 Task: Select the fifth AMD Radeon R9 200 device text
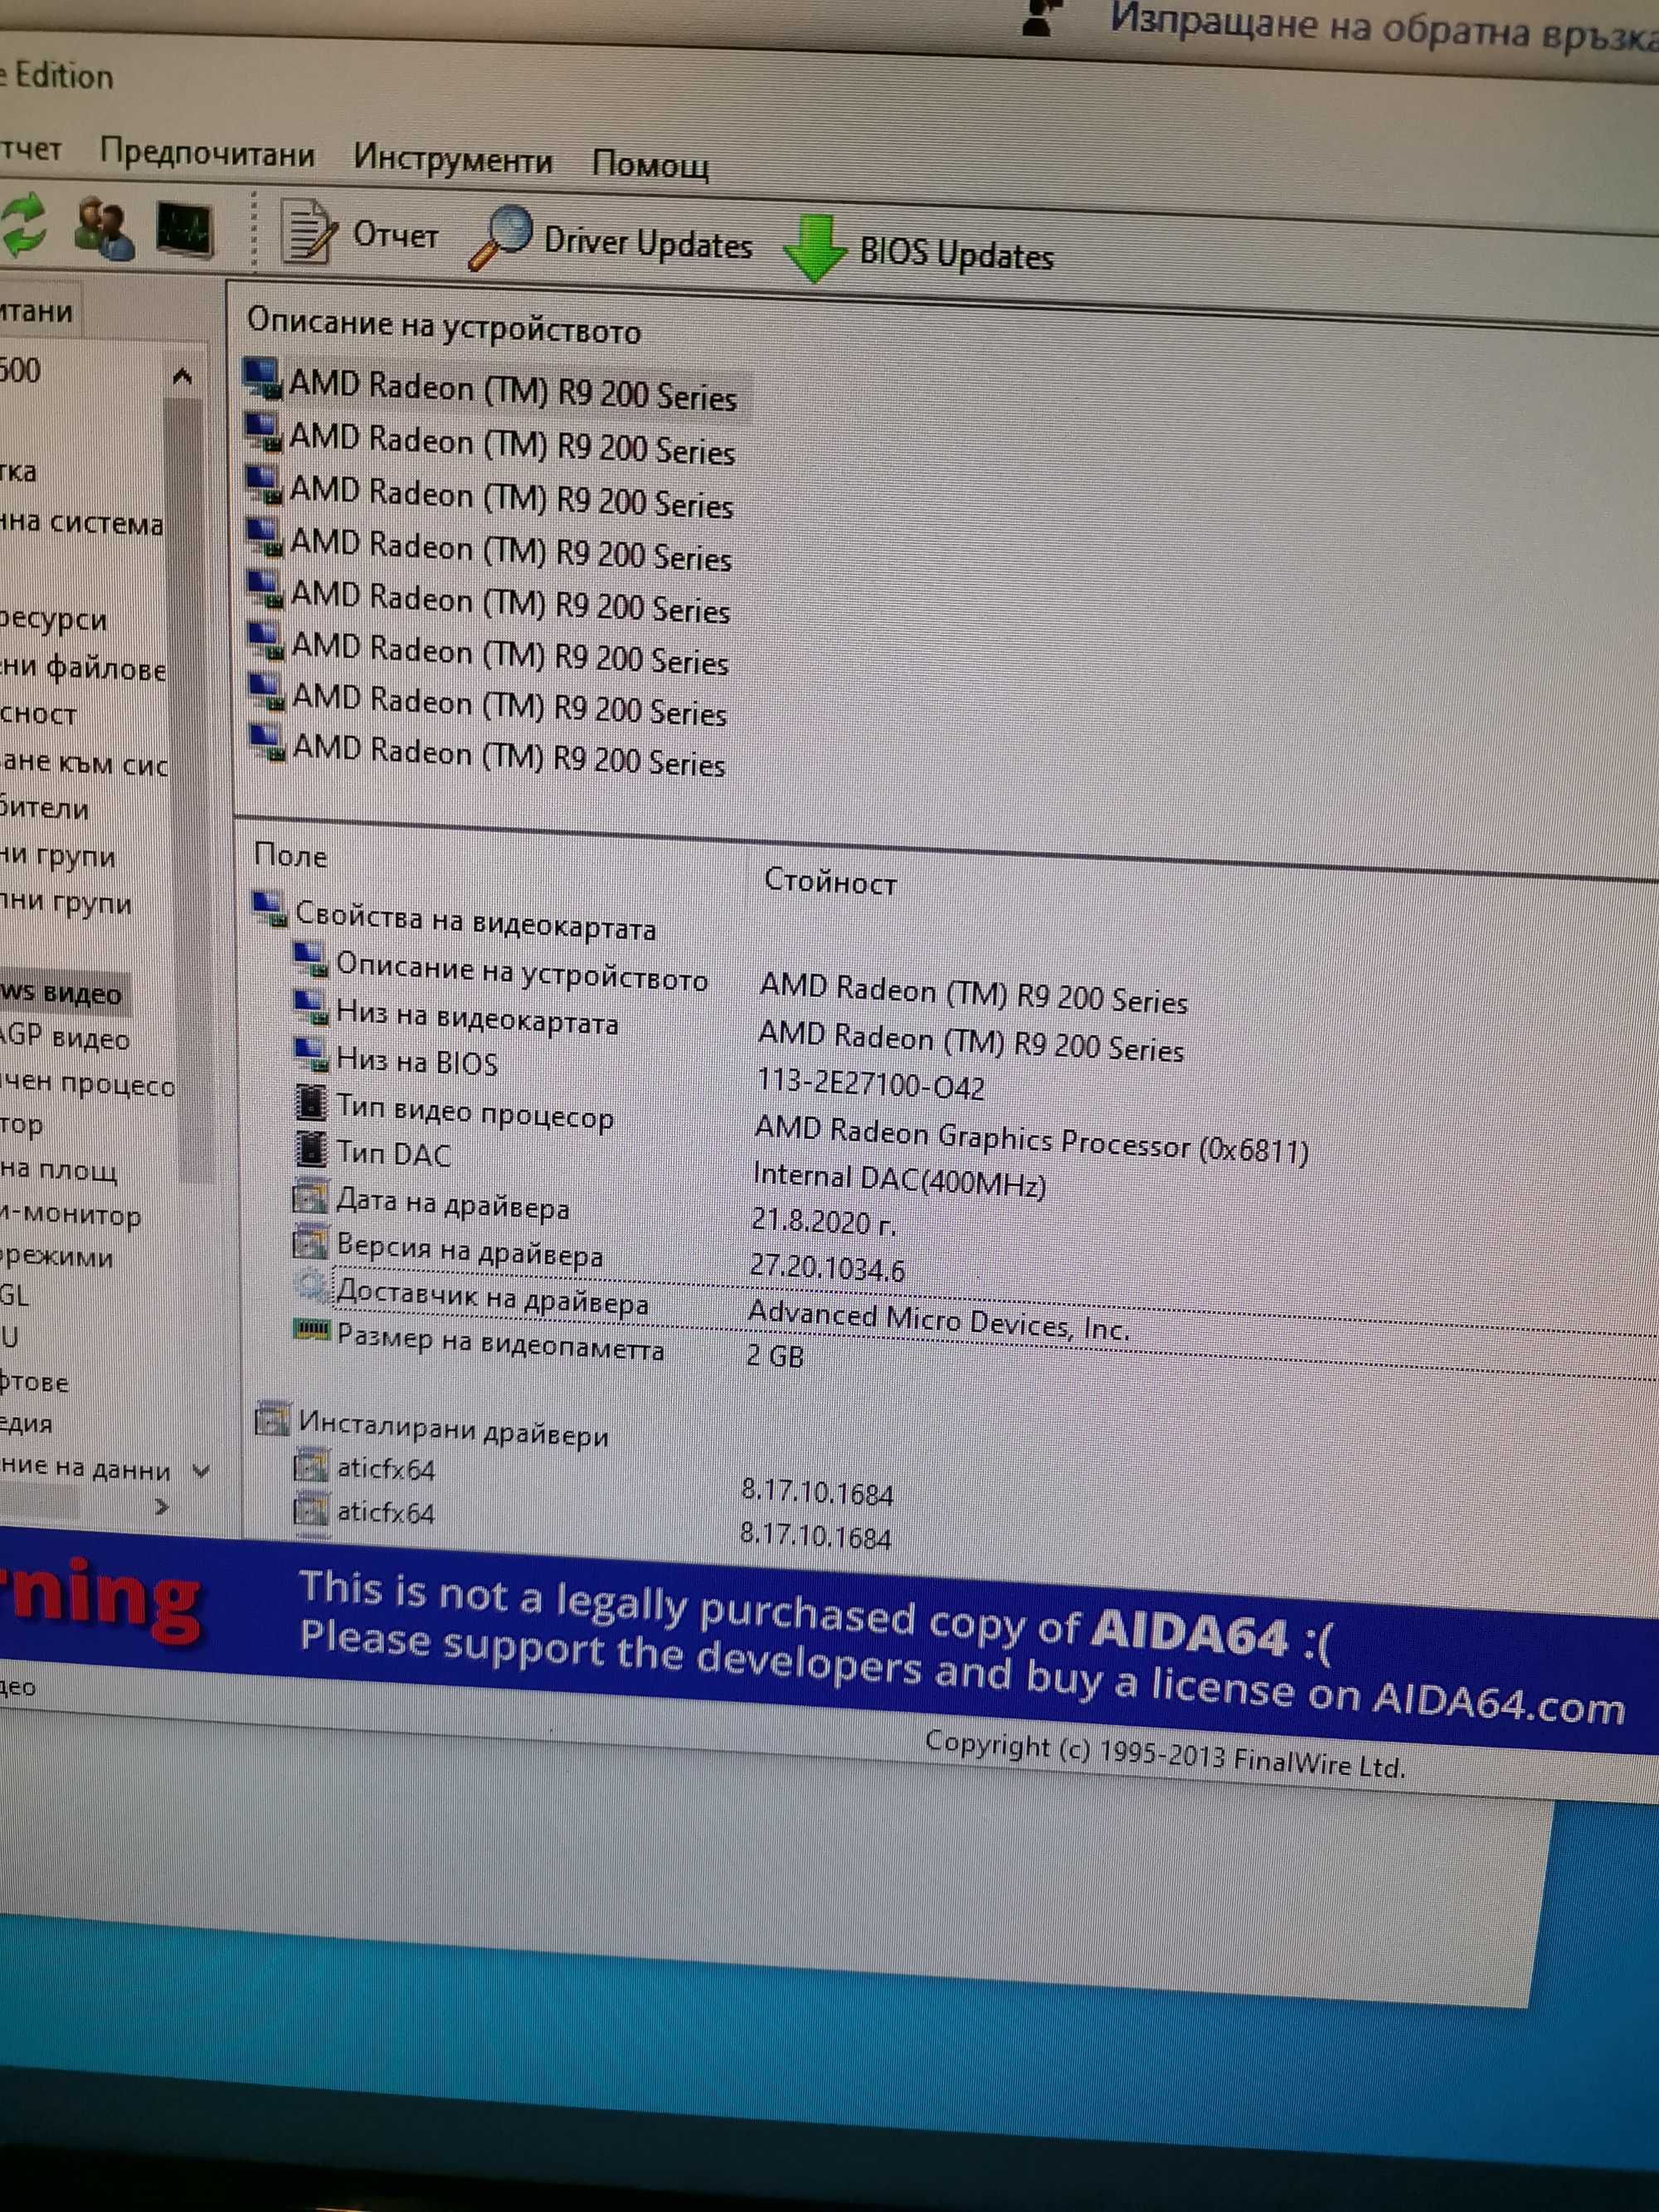pyautogui.click(x=510, y=603)
